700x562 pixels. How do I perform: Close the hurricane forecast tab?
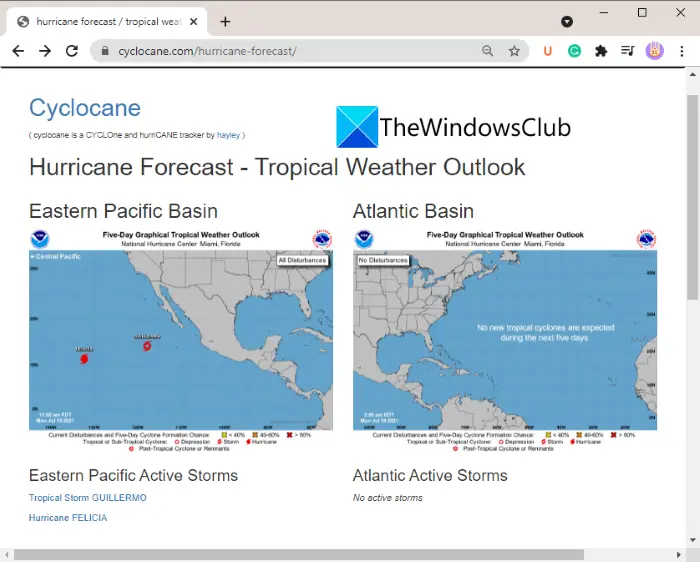click(193, 21)
